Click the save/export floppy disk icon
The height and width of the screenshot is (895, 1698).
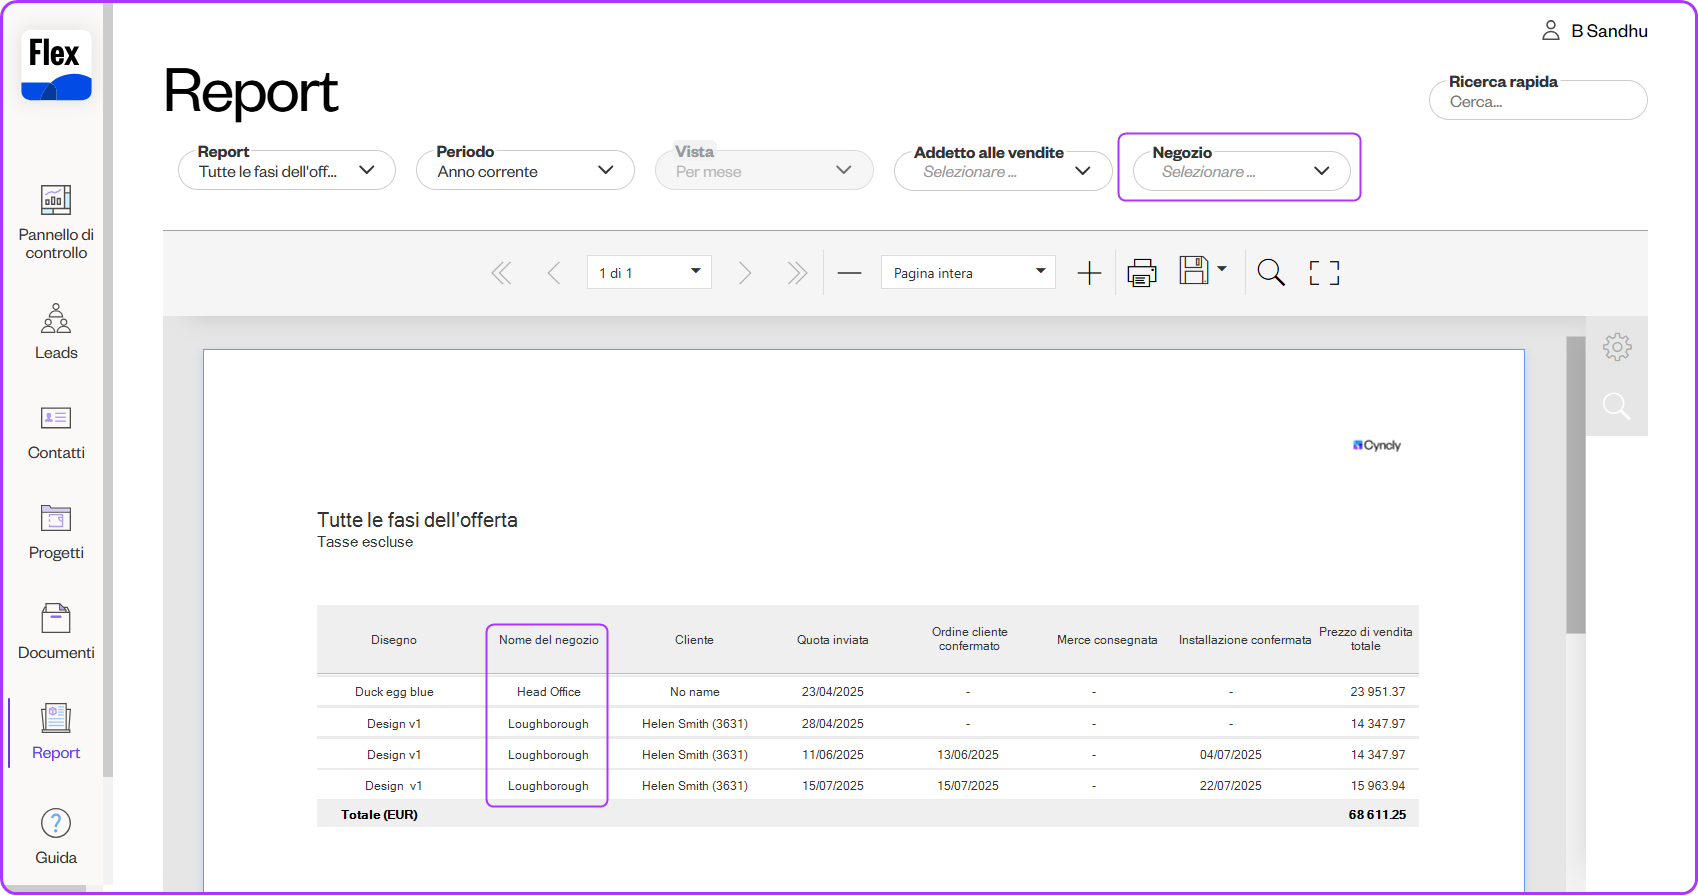pos(1194,271)
